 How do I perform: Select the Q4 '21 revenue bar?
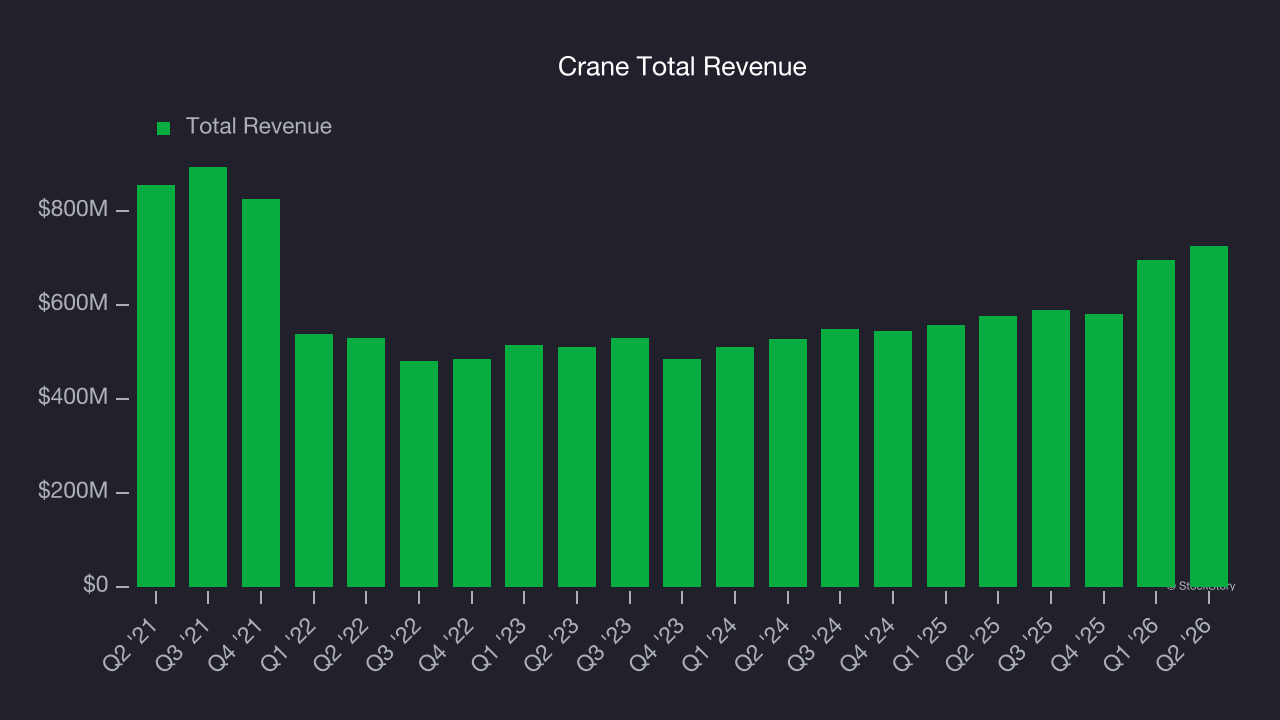point(261,393)
